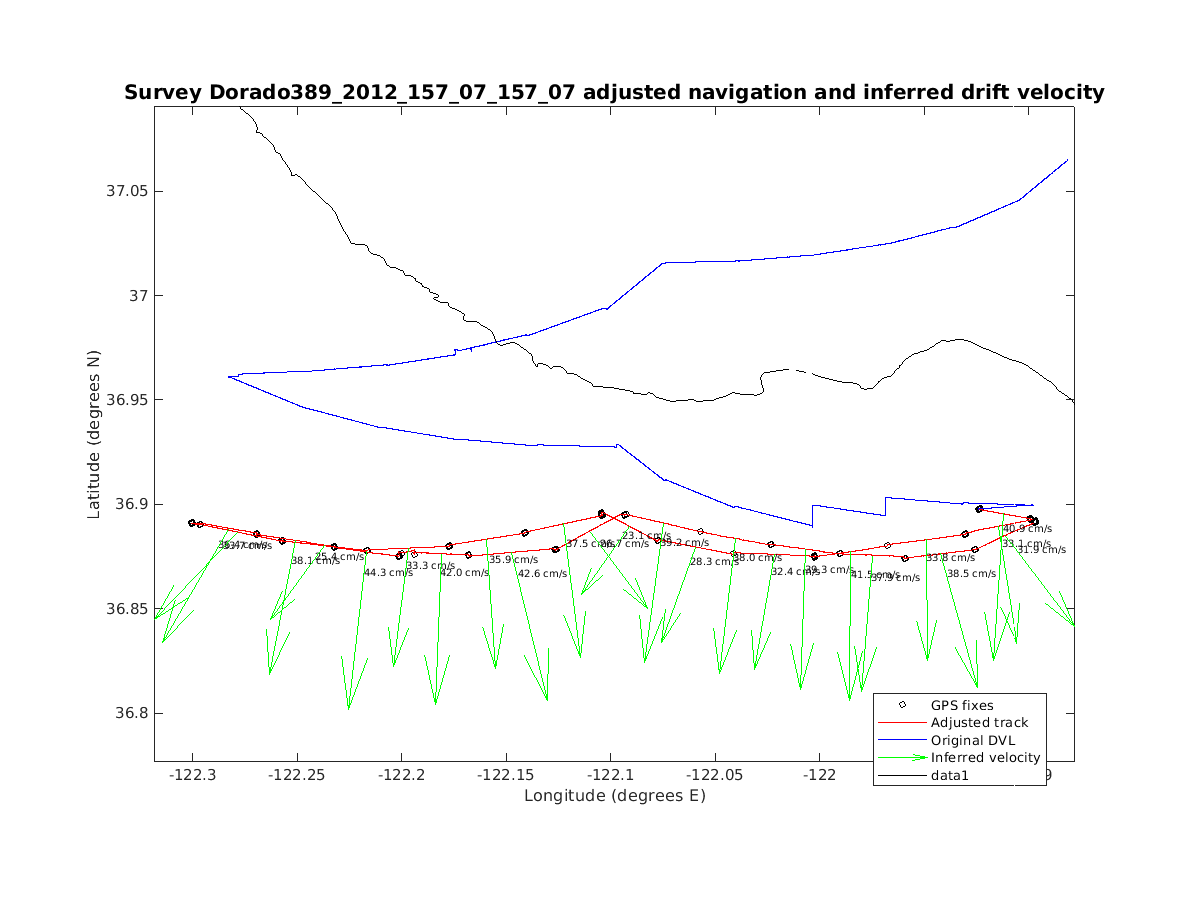Click the 'Latitude (degrees N)' axis label
Viewport: 1188px width, 900px height.
coord(94,433)
